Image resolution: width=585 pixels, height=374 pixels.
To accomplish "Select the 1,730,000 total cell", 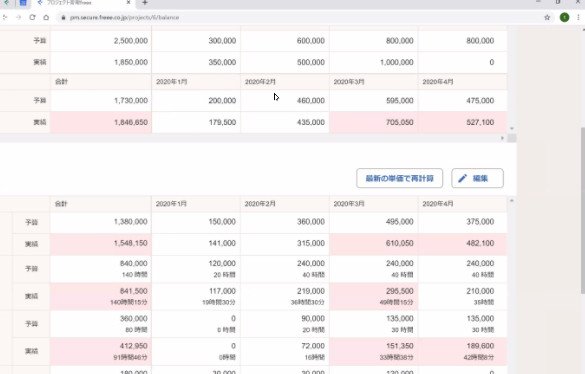I will (x=101, y=100).
